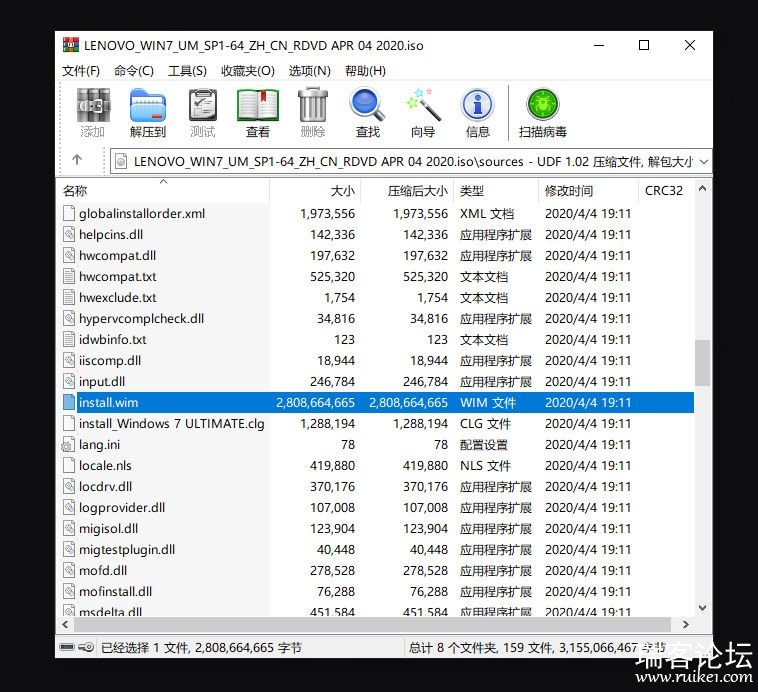Click the vertical scrollbar thumb
758x692 pixels.
702,363
